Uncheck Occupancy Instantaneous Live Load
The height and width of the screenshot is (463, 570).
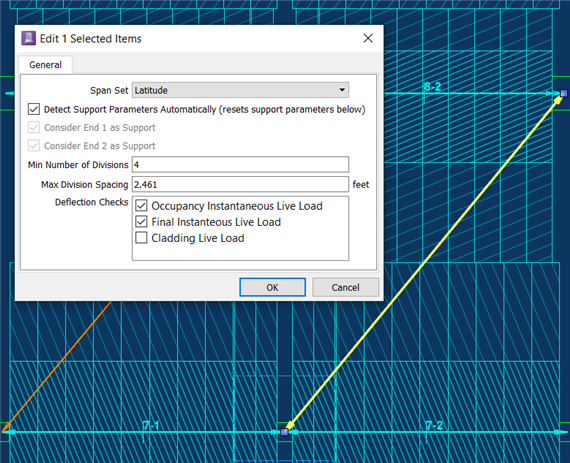(141, 206)
